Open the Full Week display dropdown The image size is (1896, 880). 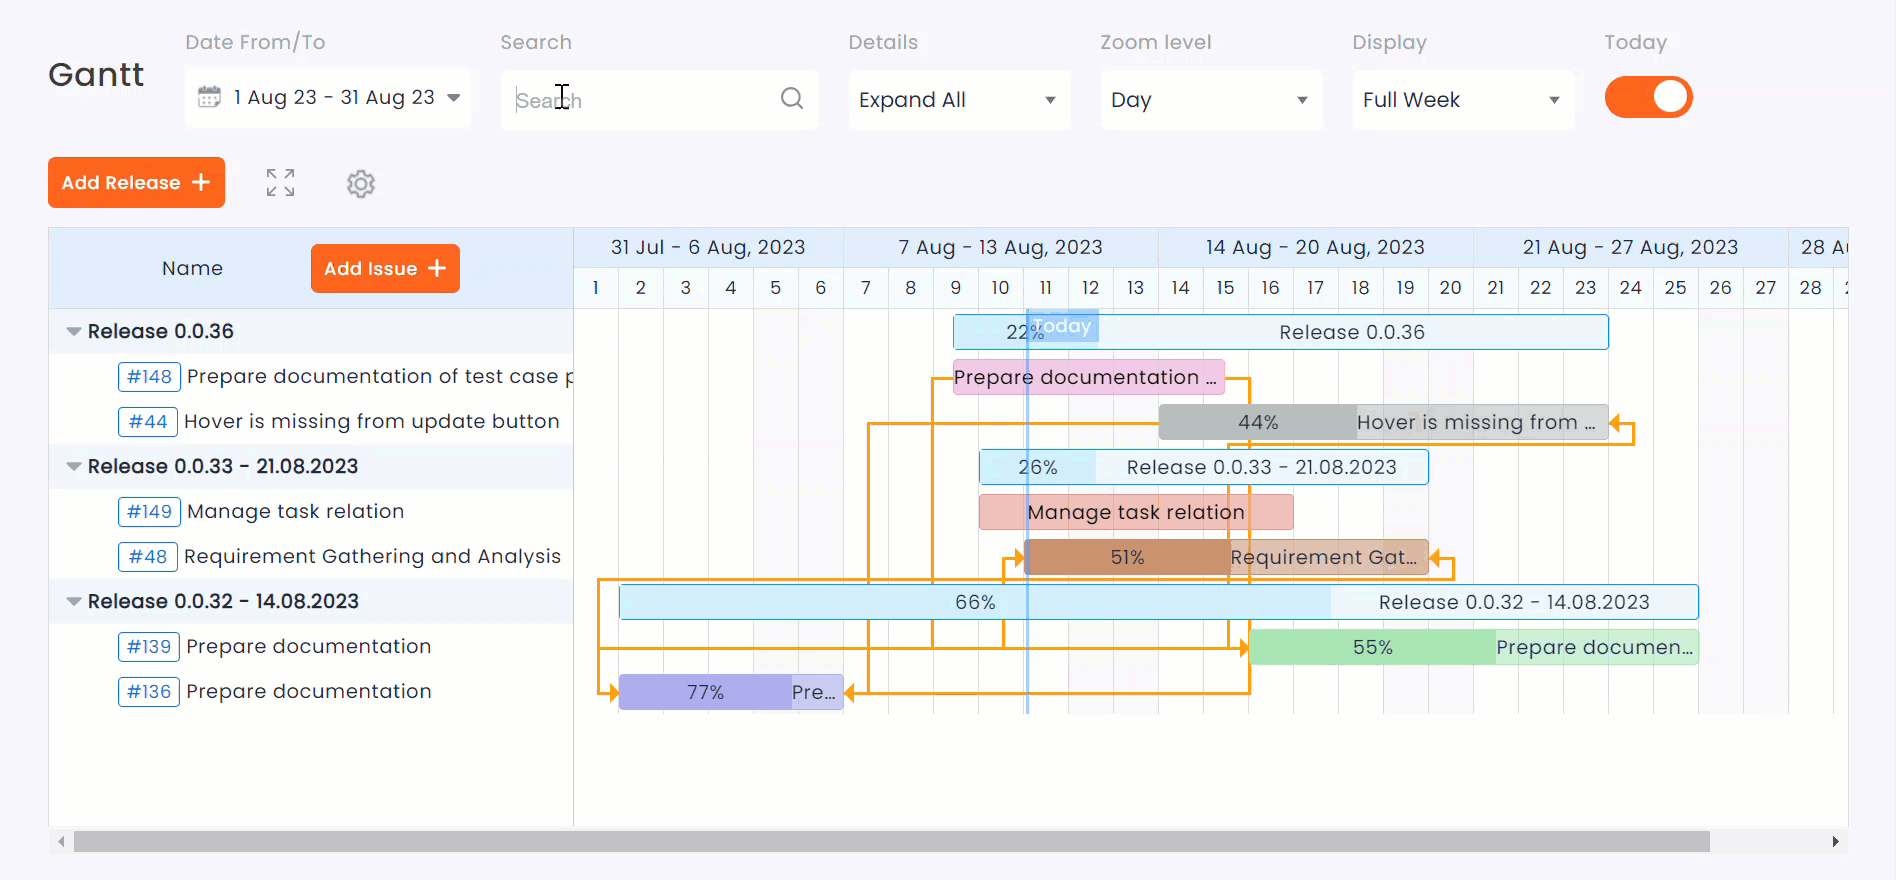coord(1462,100)
